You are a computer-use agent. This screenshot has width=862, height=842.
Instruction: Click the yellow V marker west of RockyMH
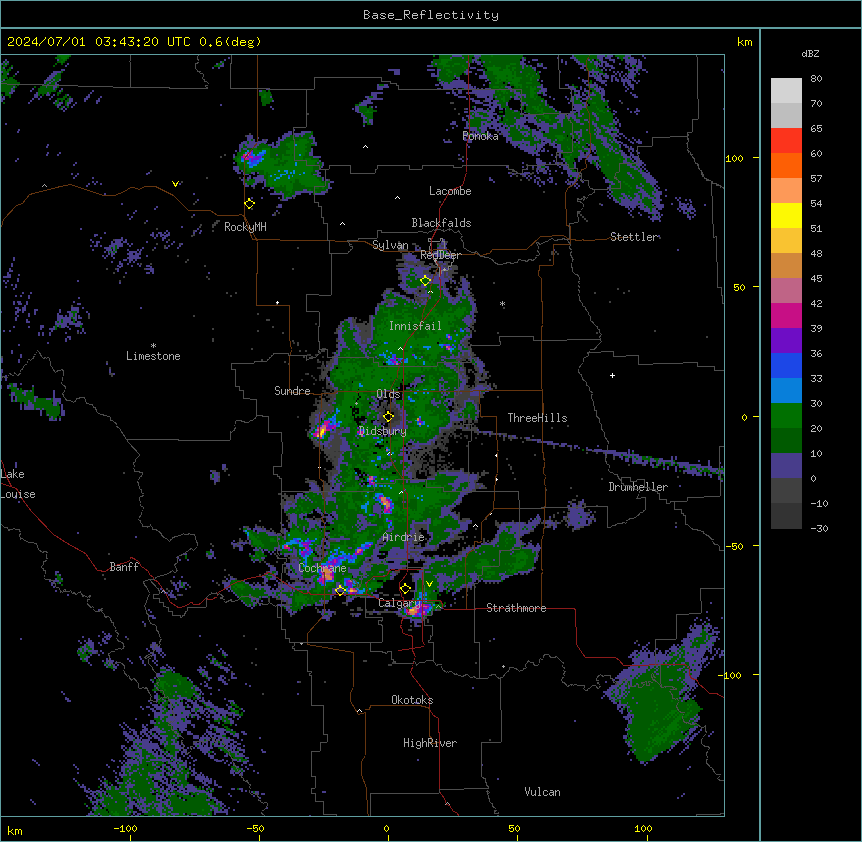[x=175, y=184]
